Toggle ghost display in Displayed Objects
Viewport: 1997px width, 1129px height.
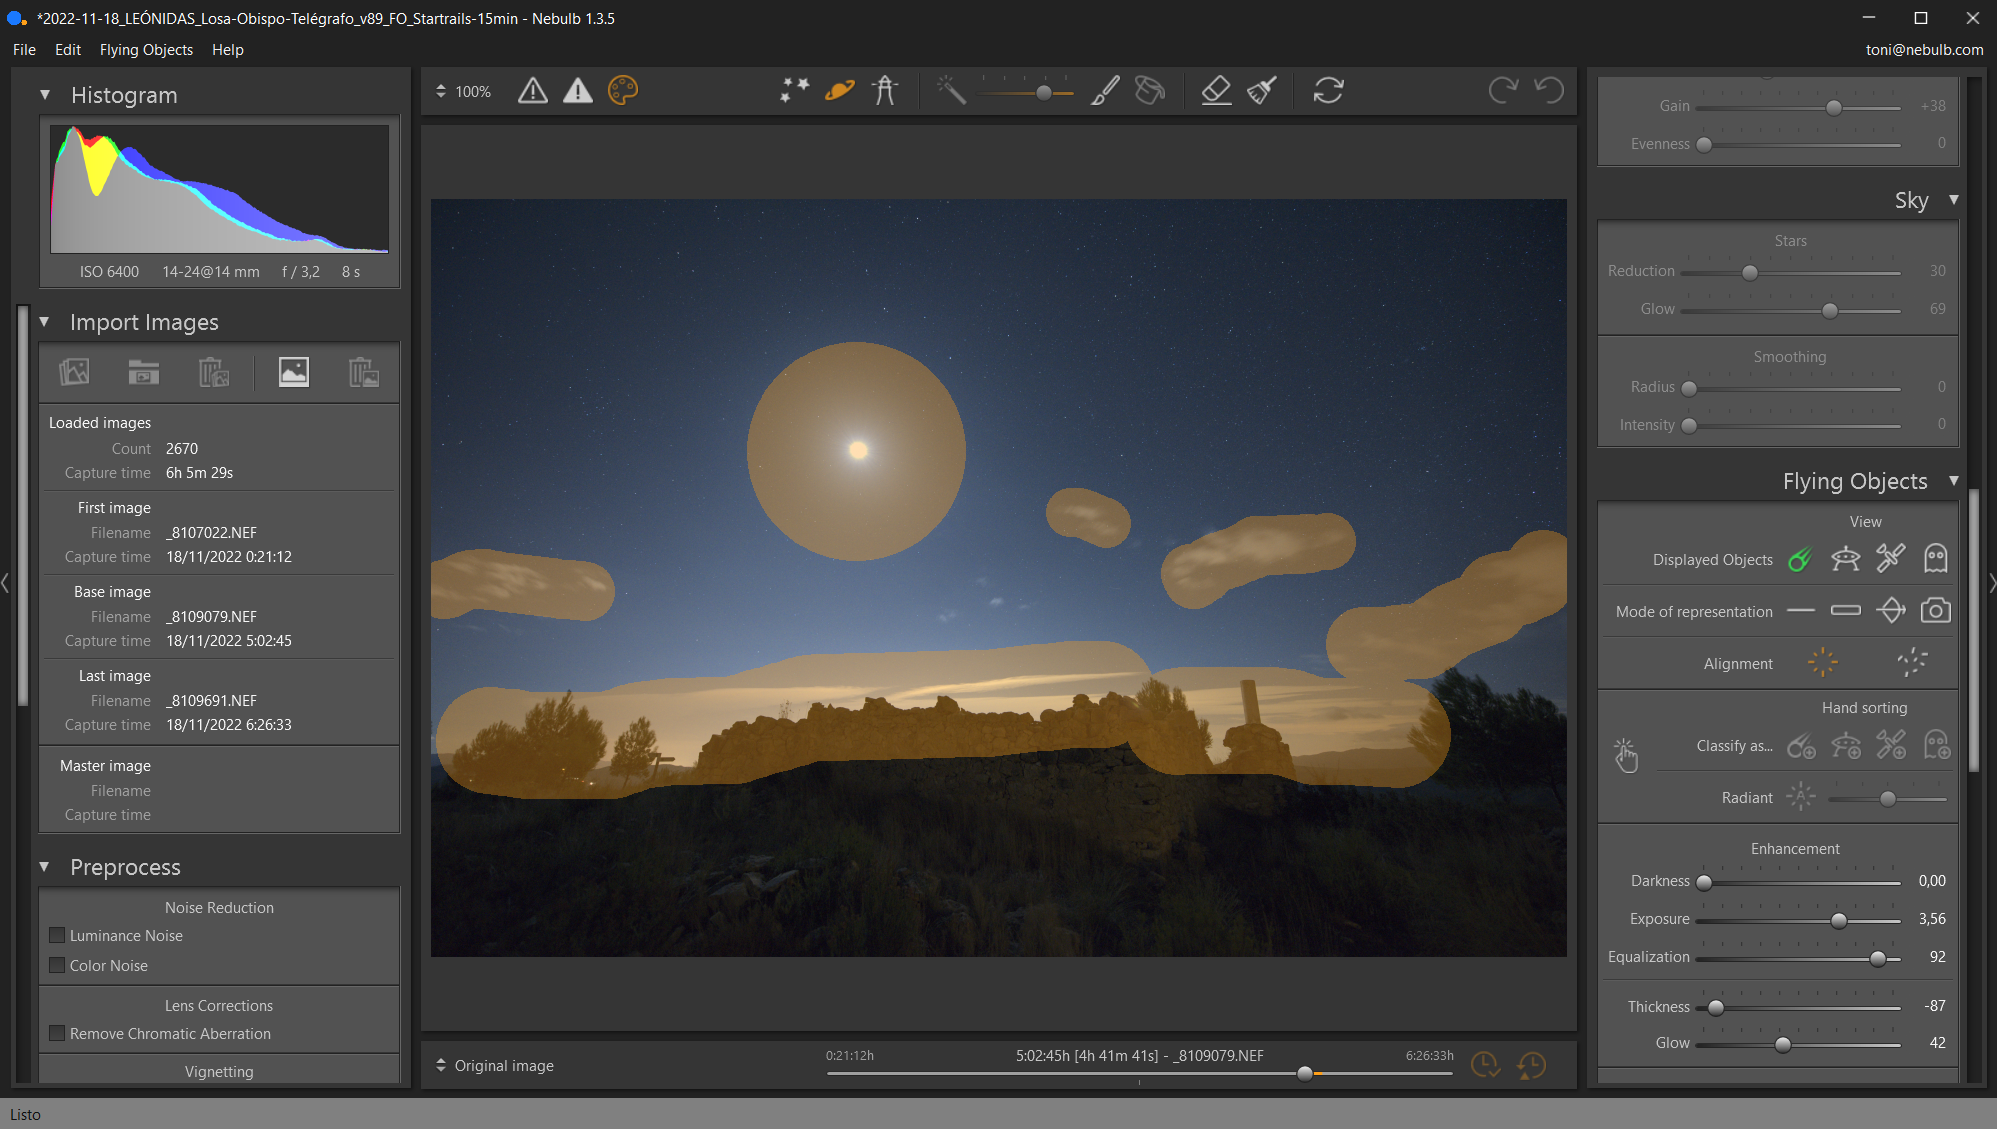point(1936,558)
